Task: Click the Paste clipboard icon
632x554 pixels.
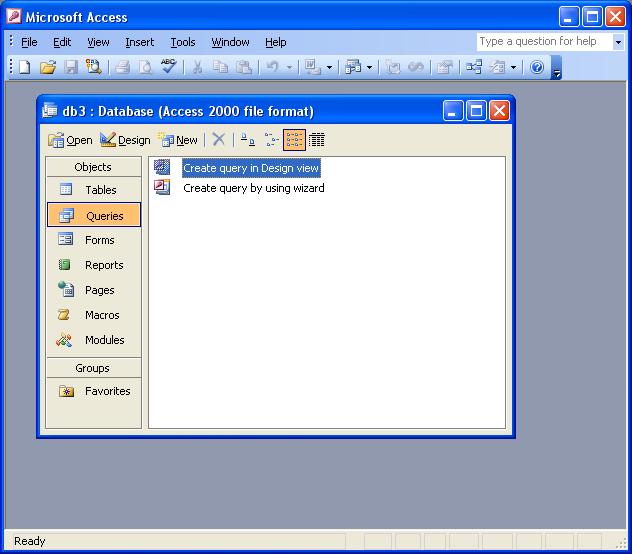Action: coord(243,67)
